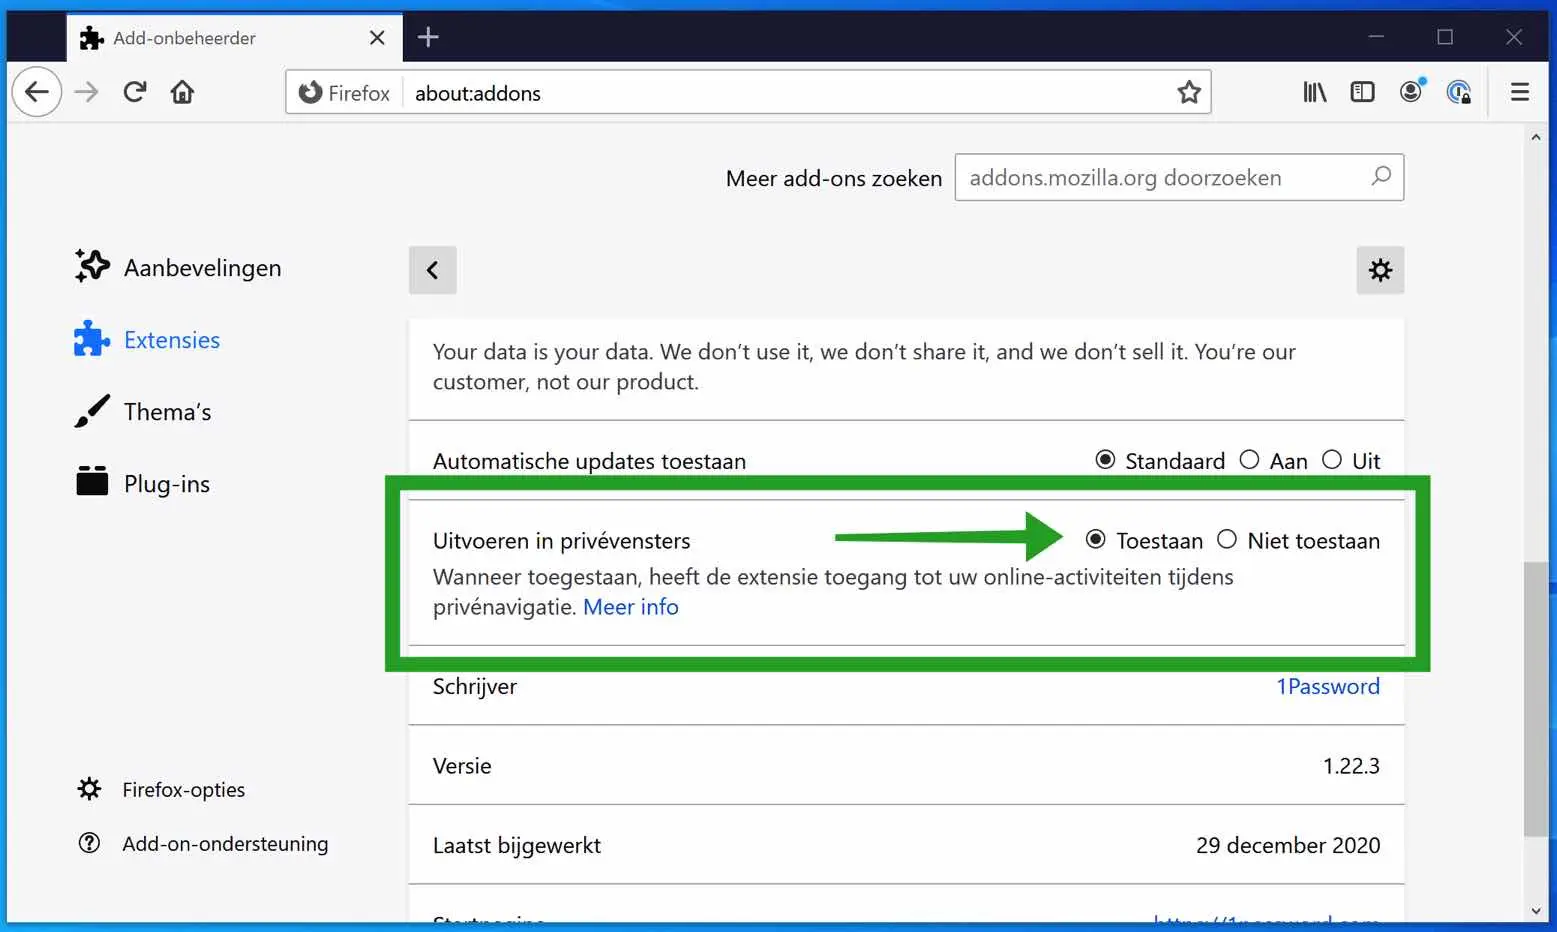Open the hamburger application menu
The height and width of the screenshot is (932, 1557).
coord(1520,92)
